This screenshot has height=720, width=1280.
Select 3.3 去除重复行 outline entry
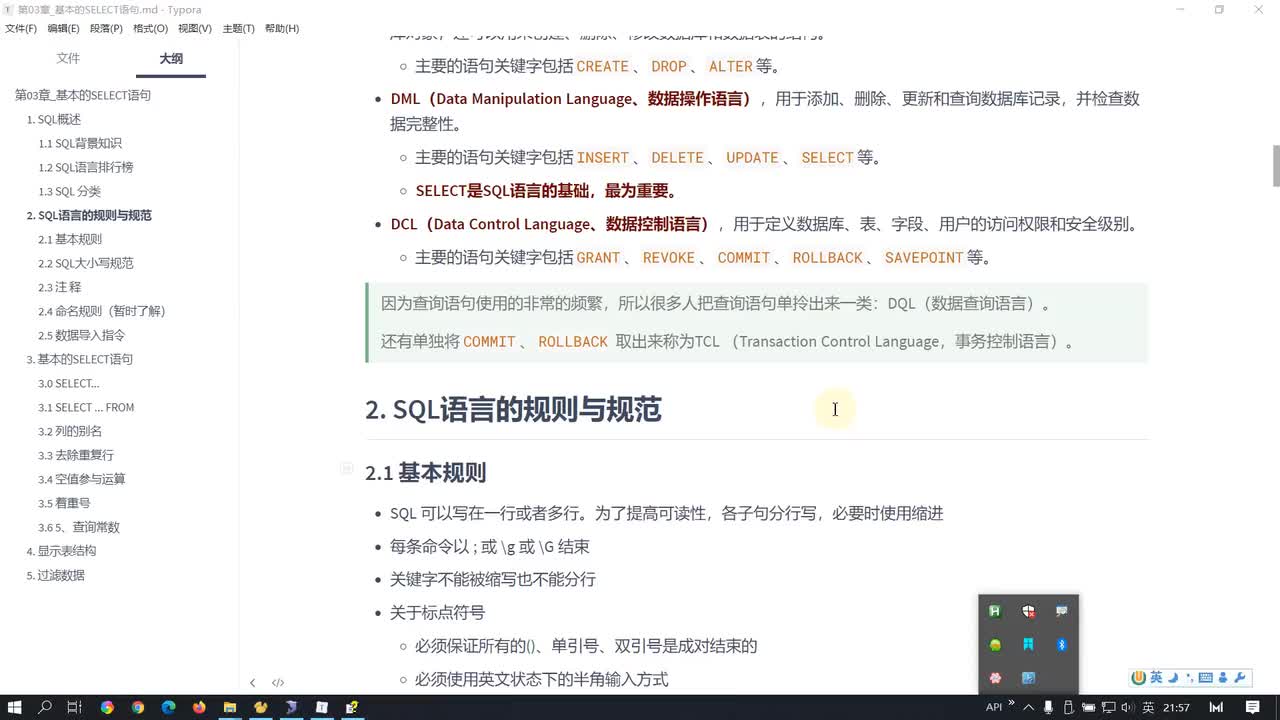point(76,455)
